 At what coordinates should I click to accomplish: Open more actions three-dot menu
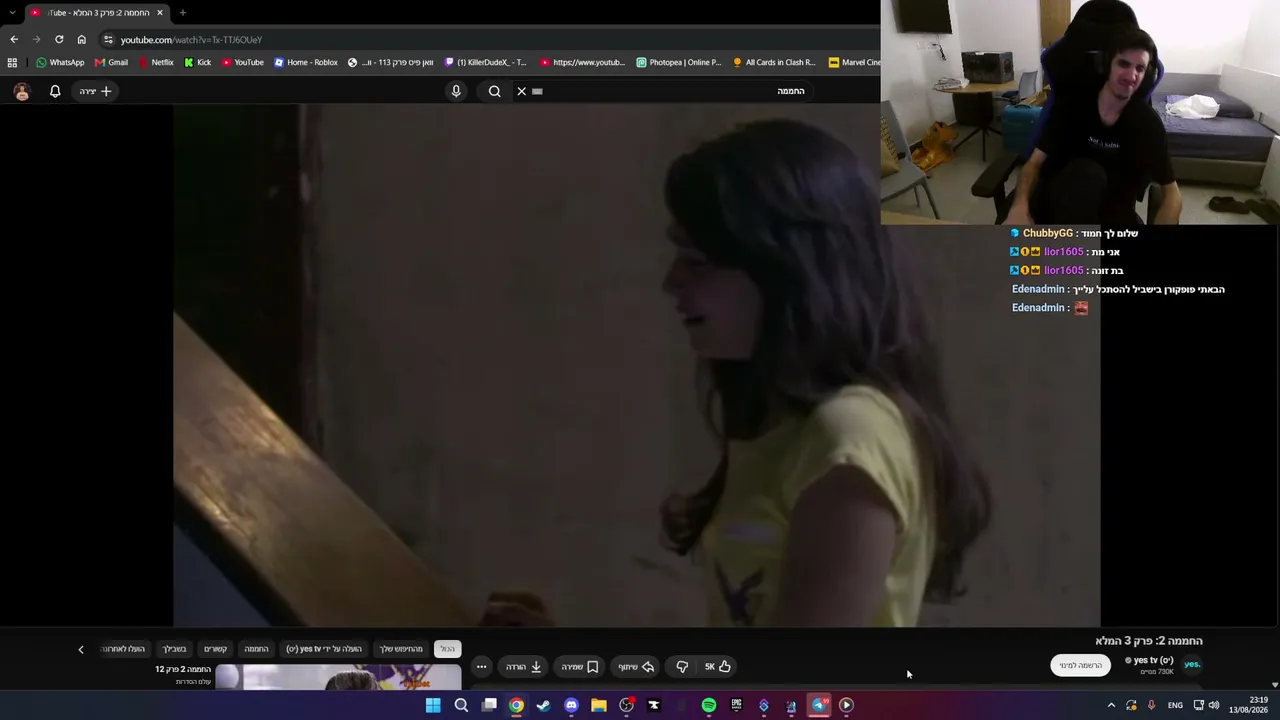pyautogui.click(x=481, y=667)
